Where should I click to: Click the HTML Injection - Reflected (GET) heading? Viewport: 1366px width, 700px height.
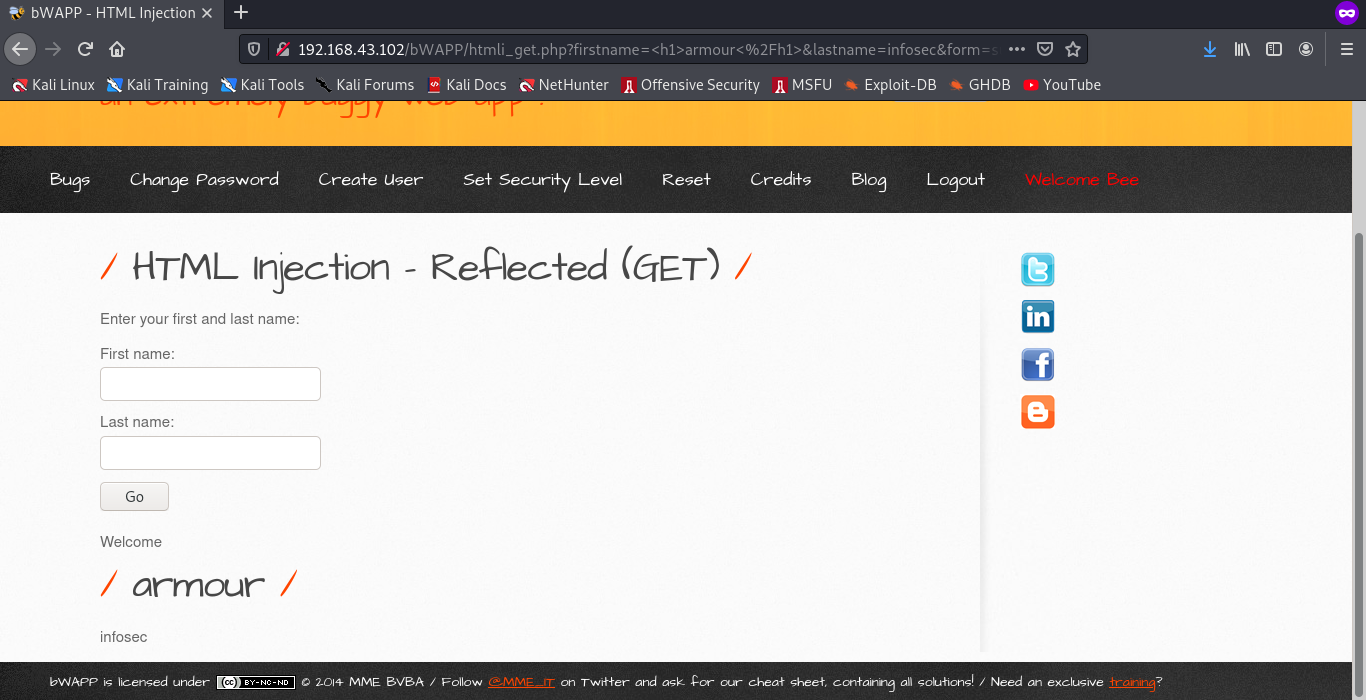[x=426, y=268]
